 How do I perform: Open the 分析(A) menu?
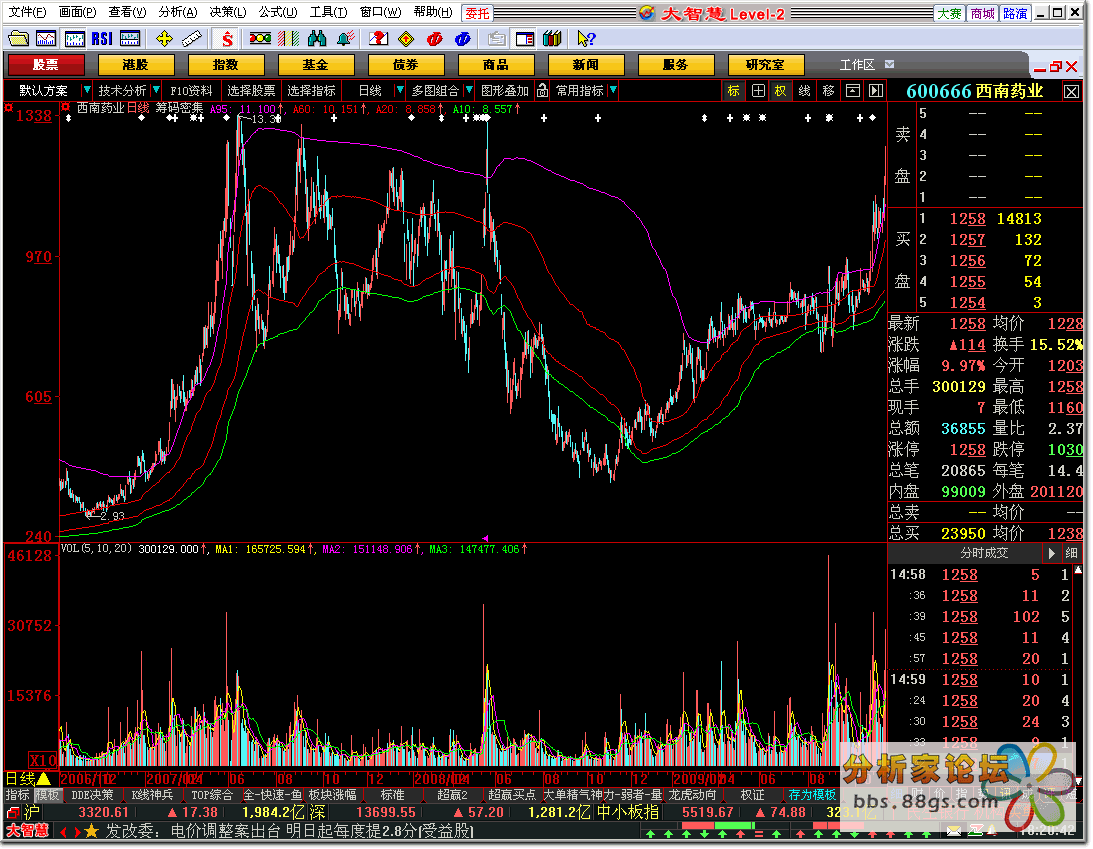[178, 13]
